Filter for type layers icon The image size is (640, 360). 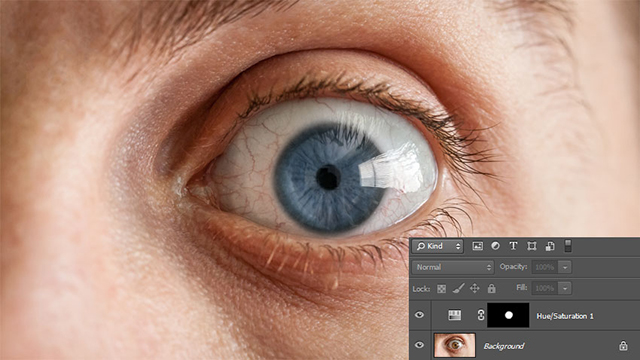[513, 246]
